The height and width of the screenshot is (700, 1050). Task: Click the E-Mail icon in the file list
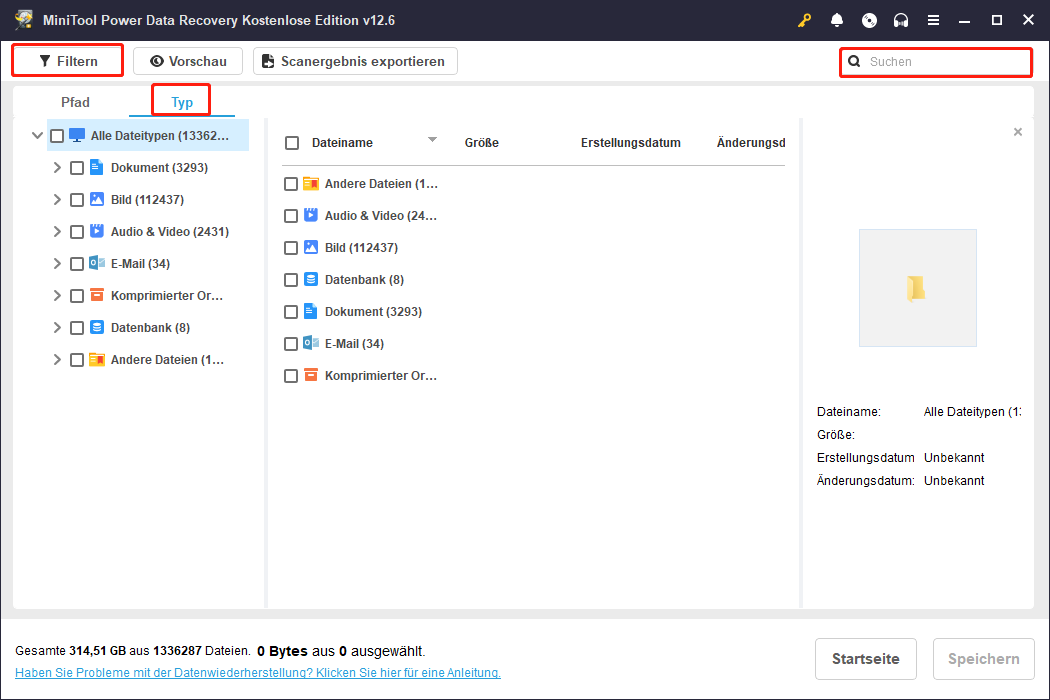[x=311, y=343]
